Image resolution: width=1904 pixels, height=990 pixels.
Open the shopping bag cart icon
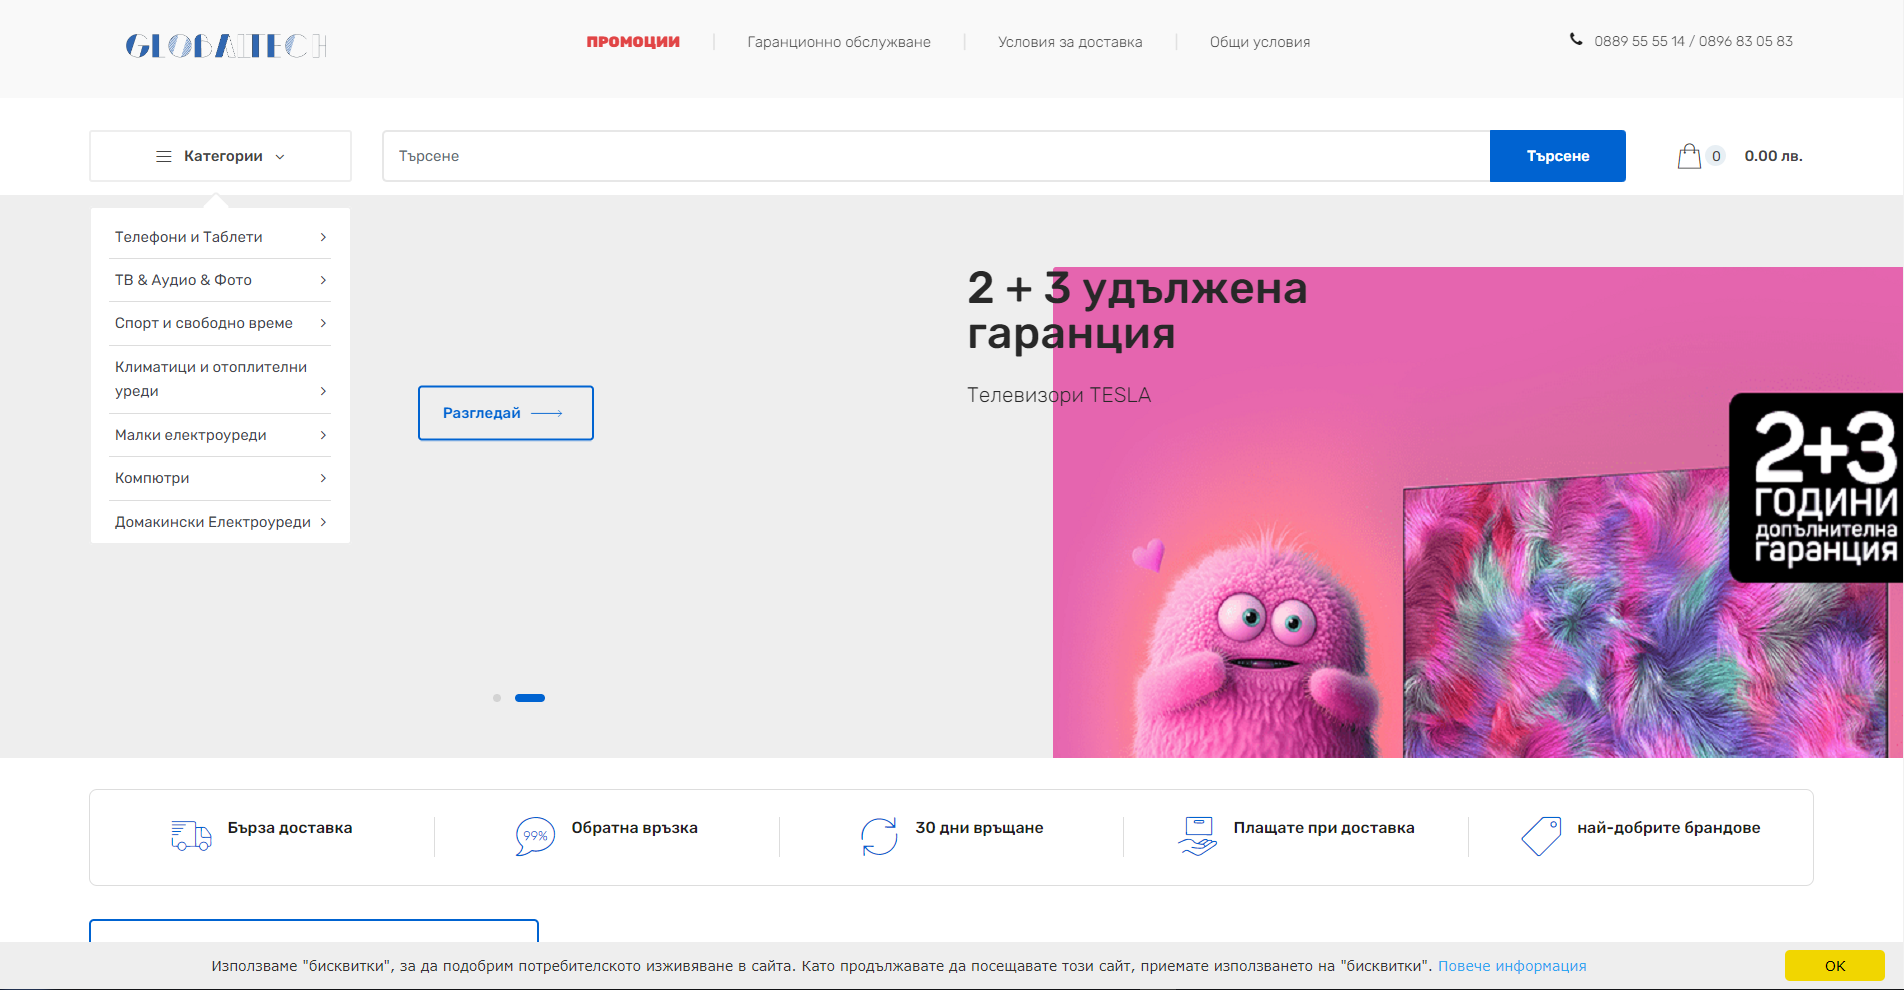1689,156
